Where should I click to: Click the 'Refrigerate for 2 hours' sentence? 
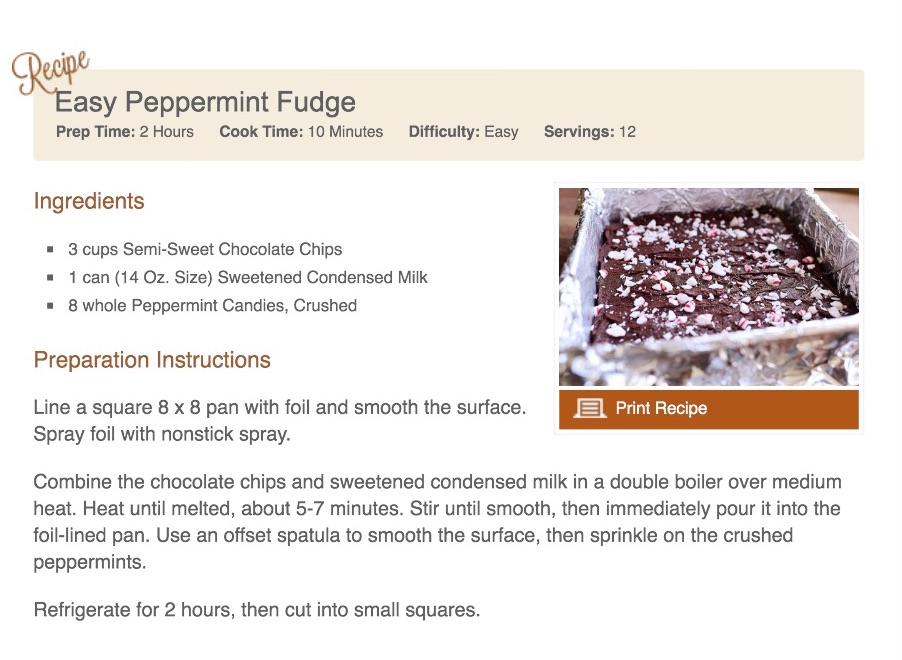pos(257,609)
